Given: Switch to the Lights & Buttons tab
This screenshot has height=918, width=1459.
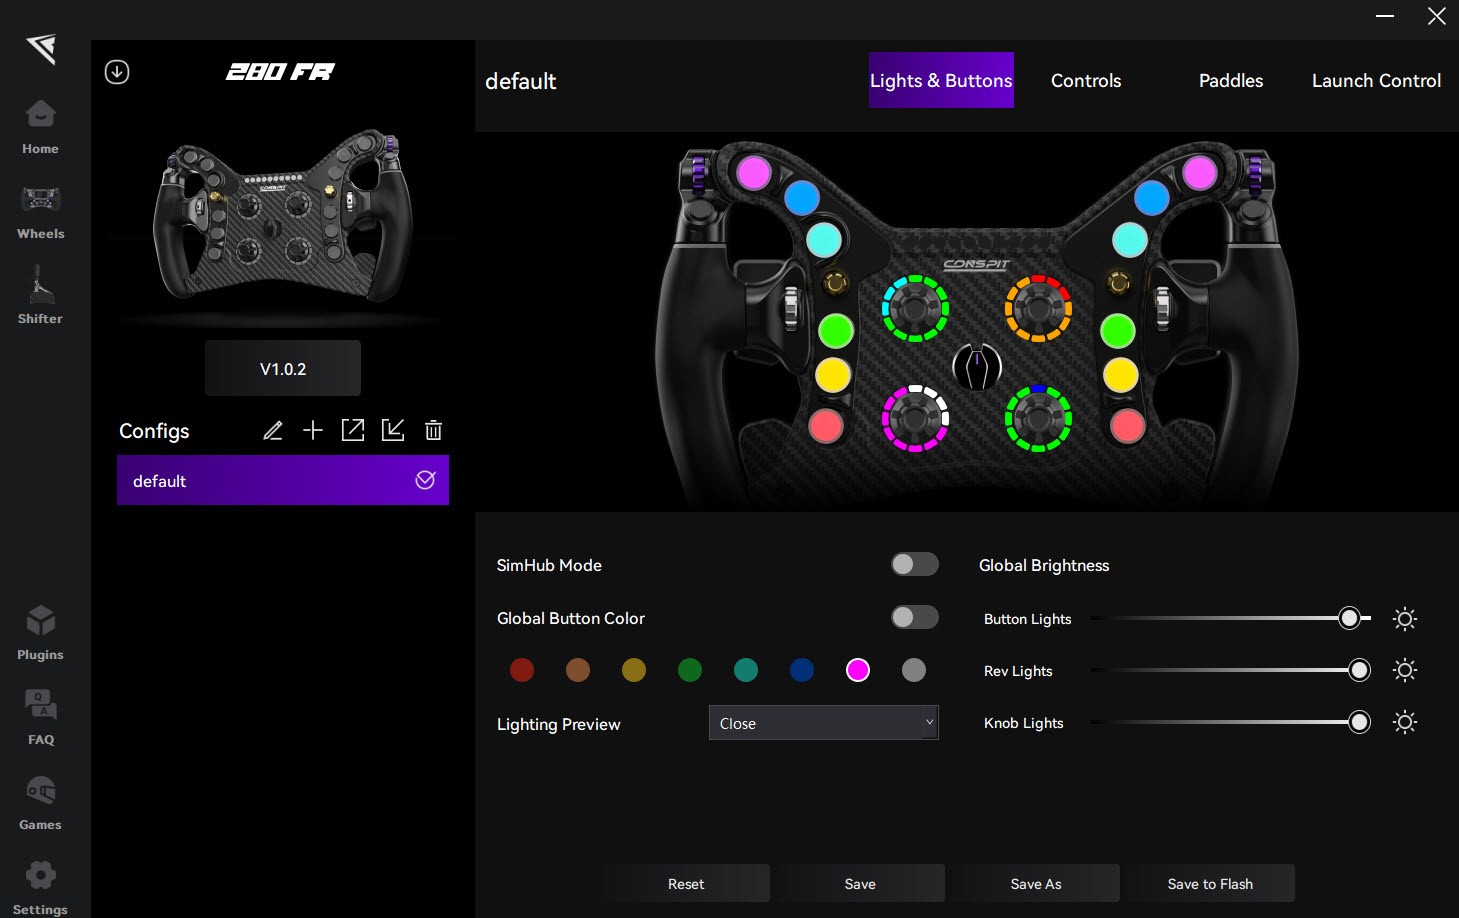Looking at the screenshot, I should click(941, 80).
